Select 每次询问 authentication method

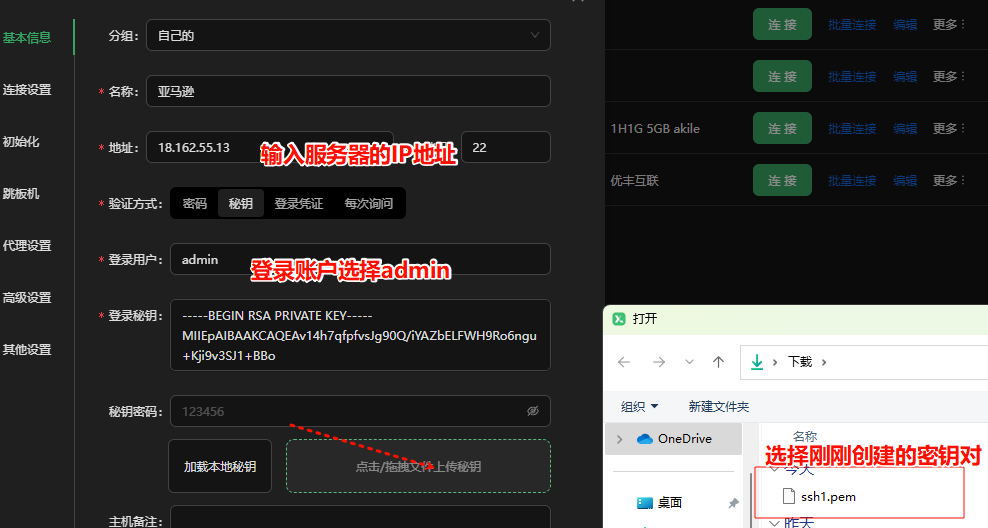pos(369,204)
